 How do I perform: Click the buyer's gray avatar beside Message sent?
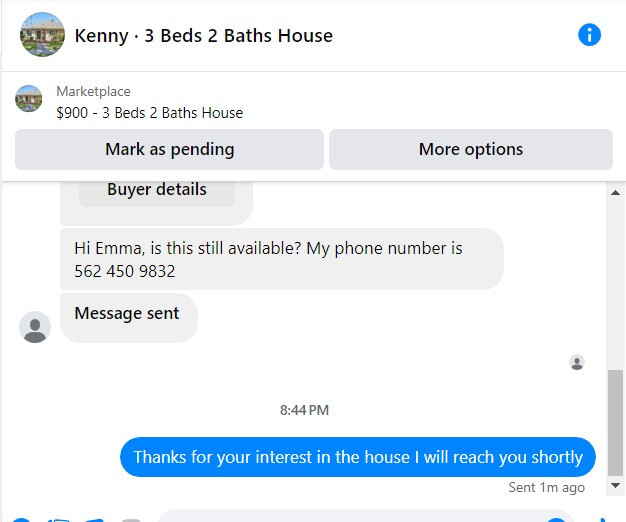pyautogui.click(x=35, y=327)
